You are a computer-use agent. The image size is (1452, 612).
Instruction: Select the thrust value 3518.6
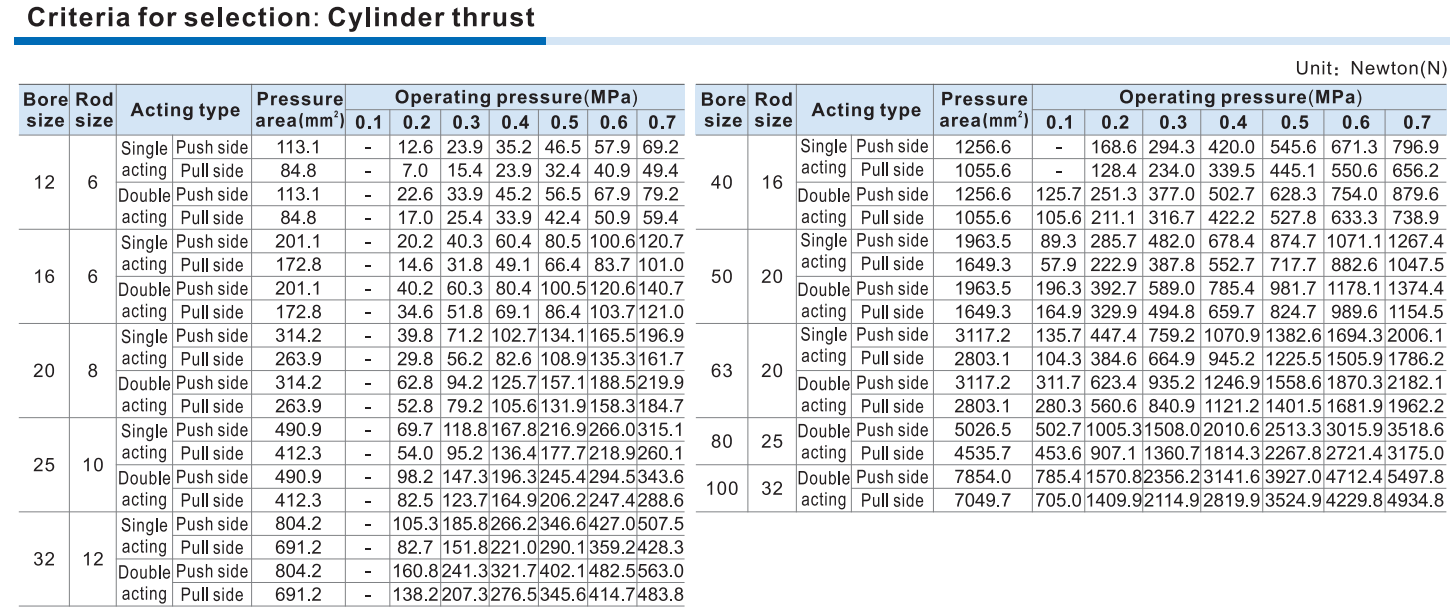(x=1416, y=430)
